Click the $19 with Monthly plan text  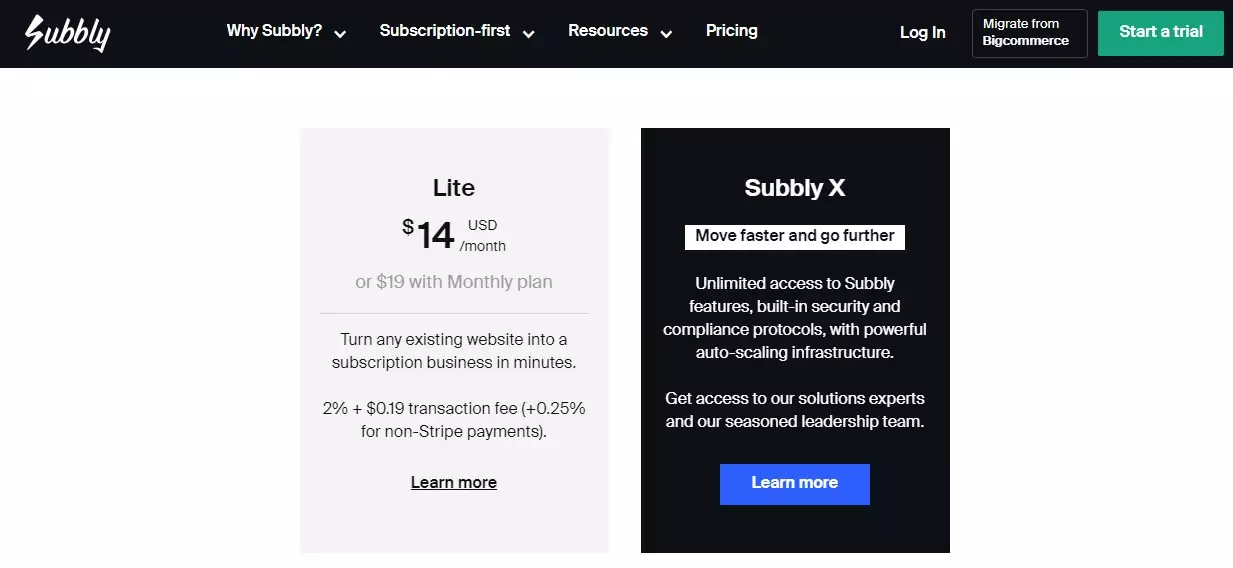453,282
